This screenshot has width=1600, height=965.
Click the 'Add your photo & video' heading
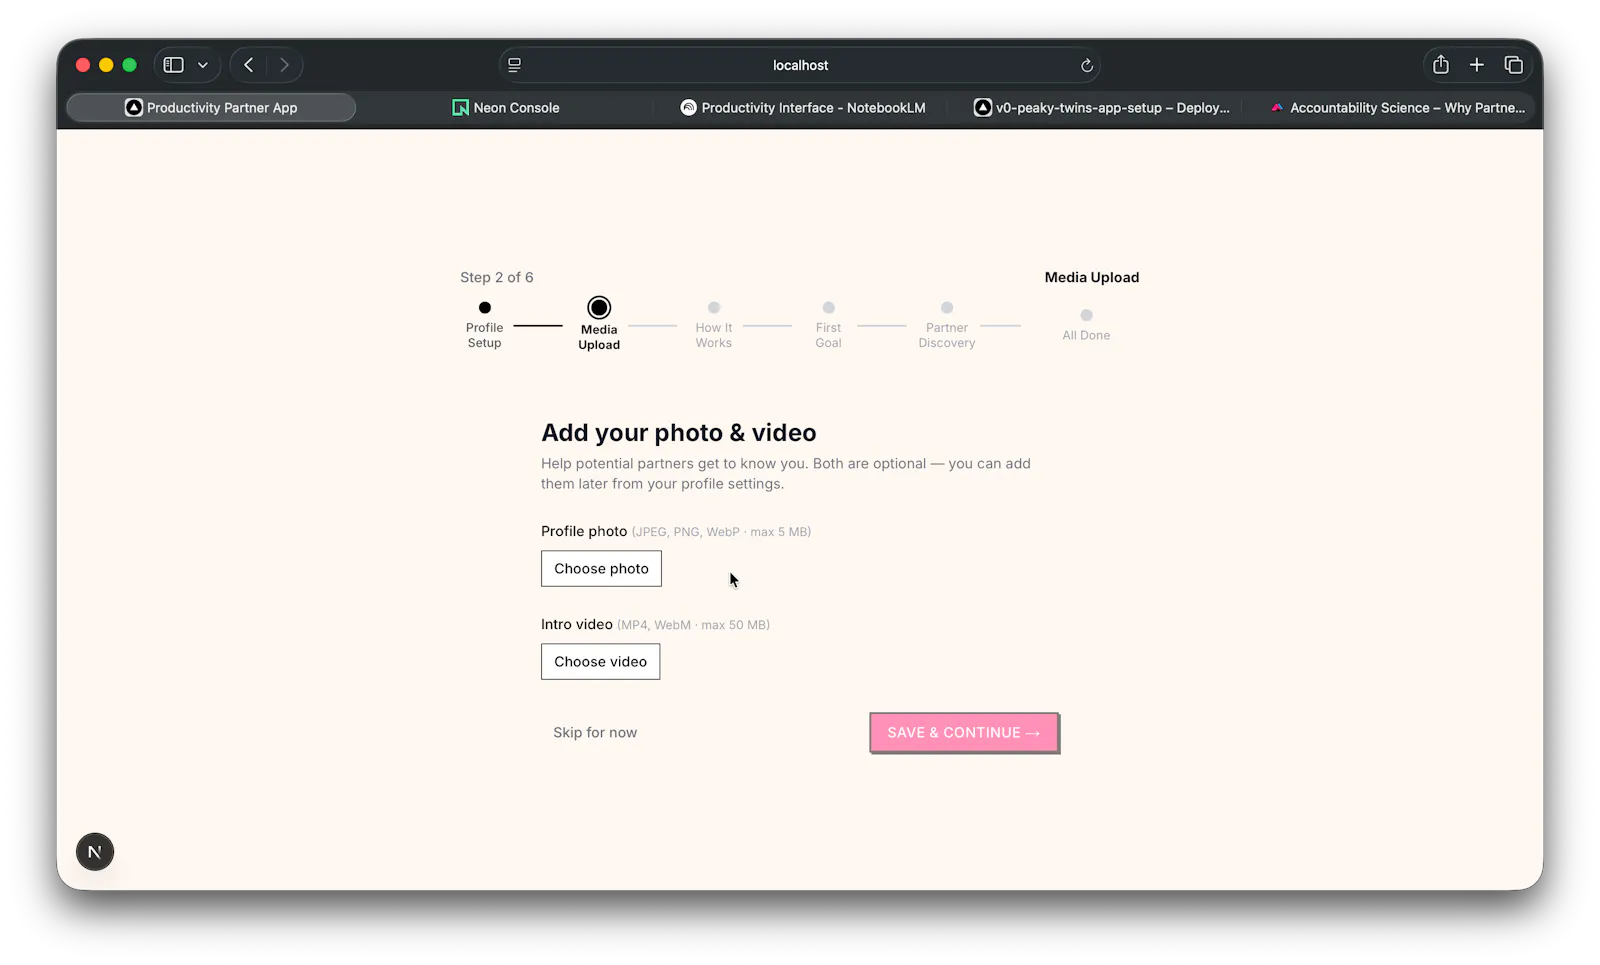point(679,433)
